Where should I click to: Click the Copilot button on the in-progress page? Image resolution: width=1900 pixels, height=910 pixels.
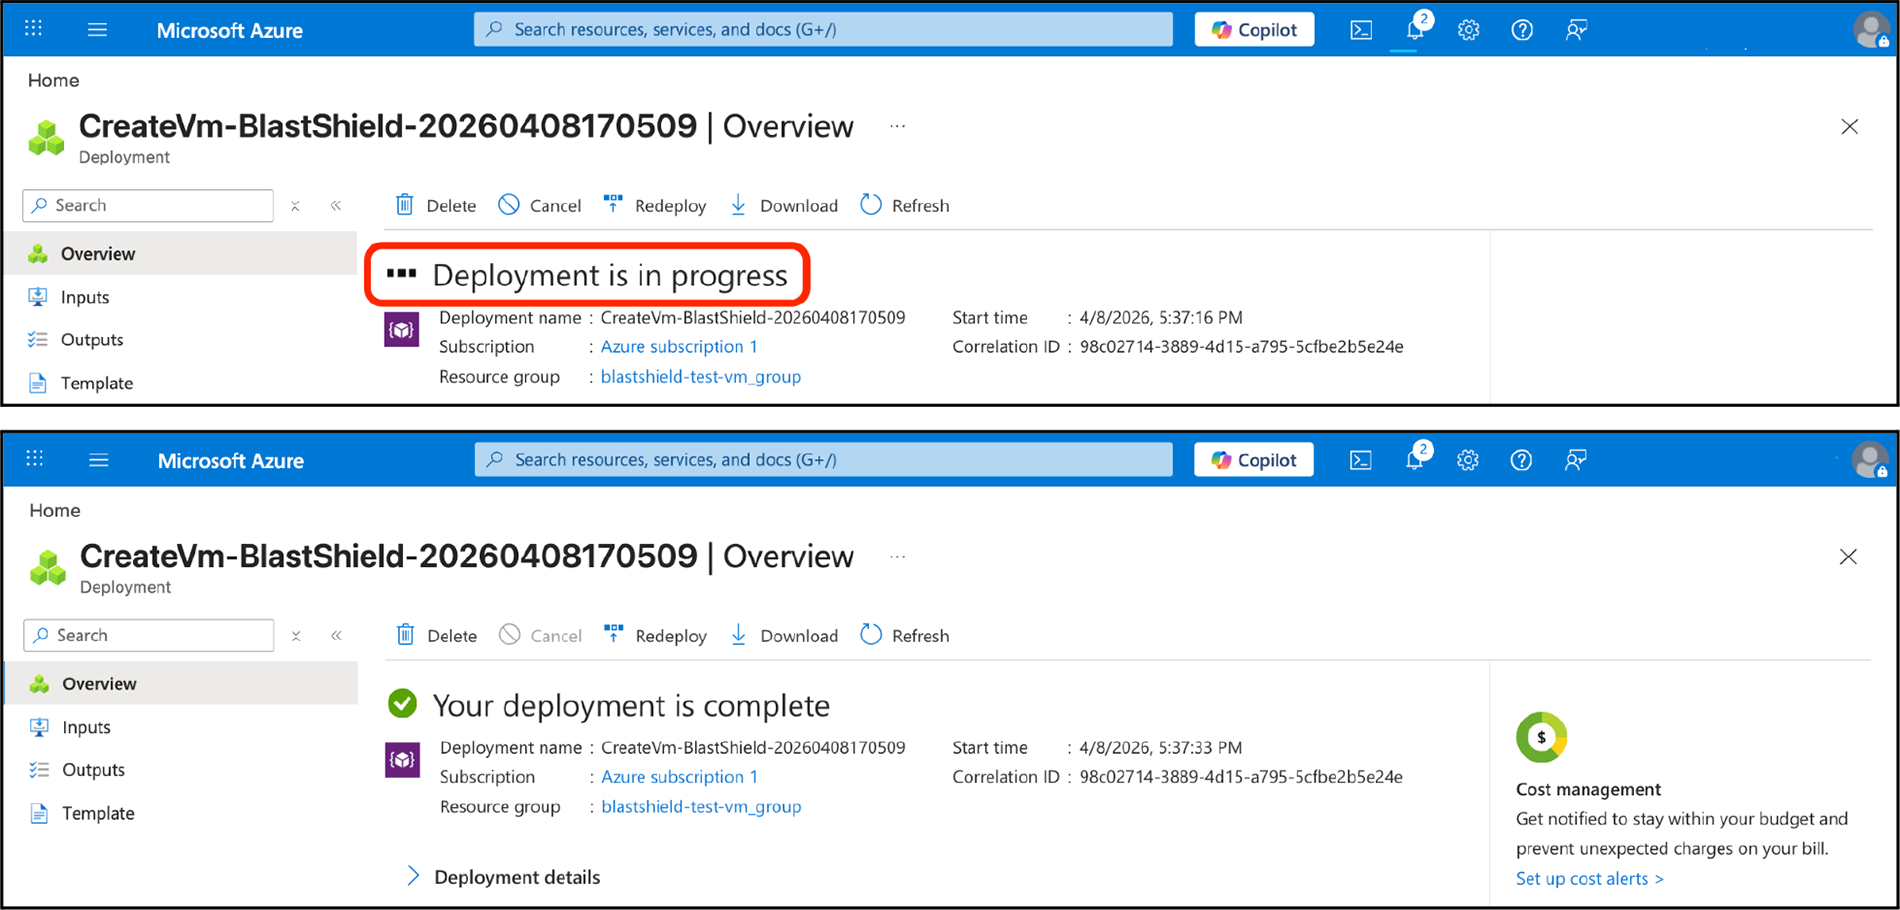pyautogui.click(x=1254, y=30)
